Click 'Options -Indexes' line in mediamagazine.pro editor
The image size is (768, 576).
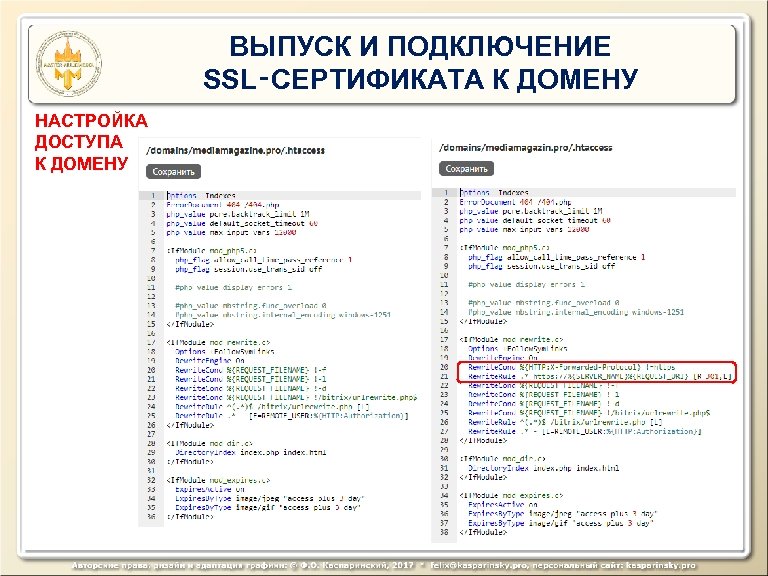click(x=201, y=195)
